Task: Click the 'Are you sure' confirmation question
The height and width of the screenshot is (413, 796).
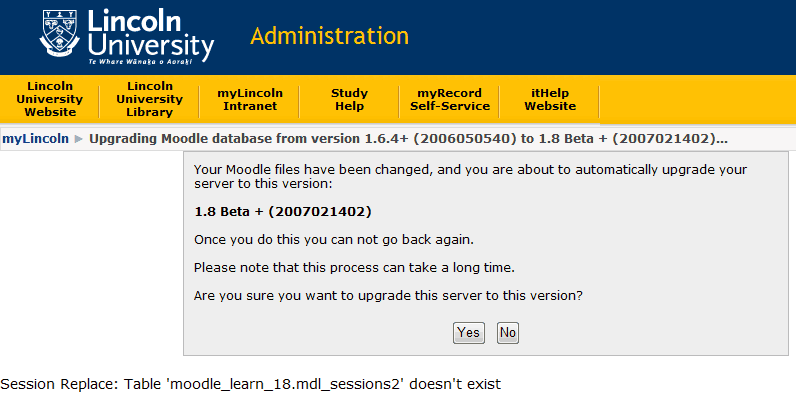Action: tap(388, 295)
